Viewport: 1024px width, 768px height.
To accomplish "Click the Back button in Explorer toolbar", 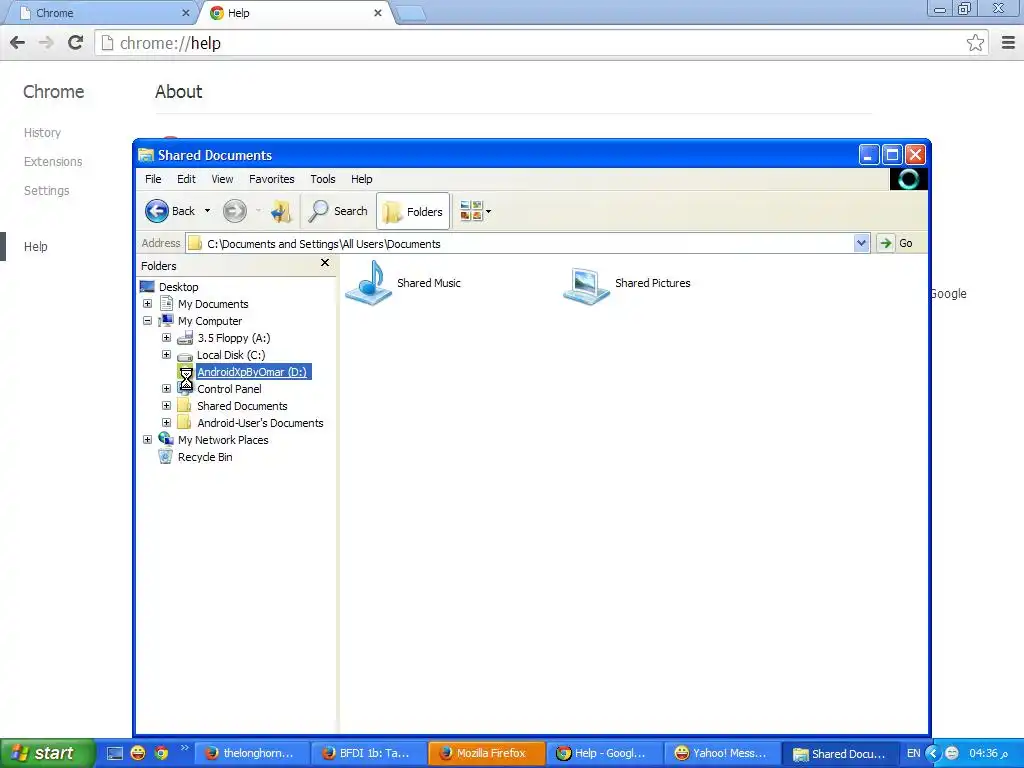I will tap(170, 211).
